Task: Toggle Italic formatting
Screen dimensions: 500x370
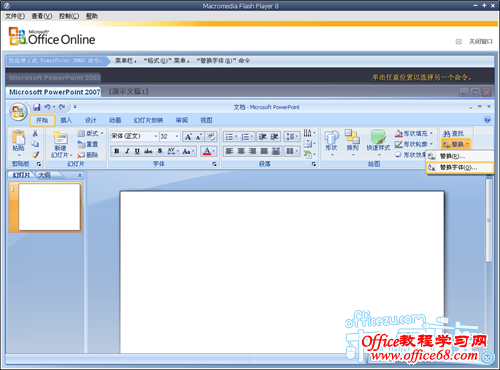Action: click(127, 151)
